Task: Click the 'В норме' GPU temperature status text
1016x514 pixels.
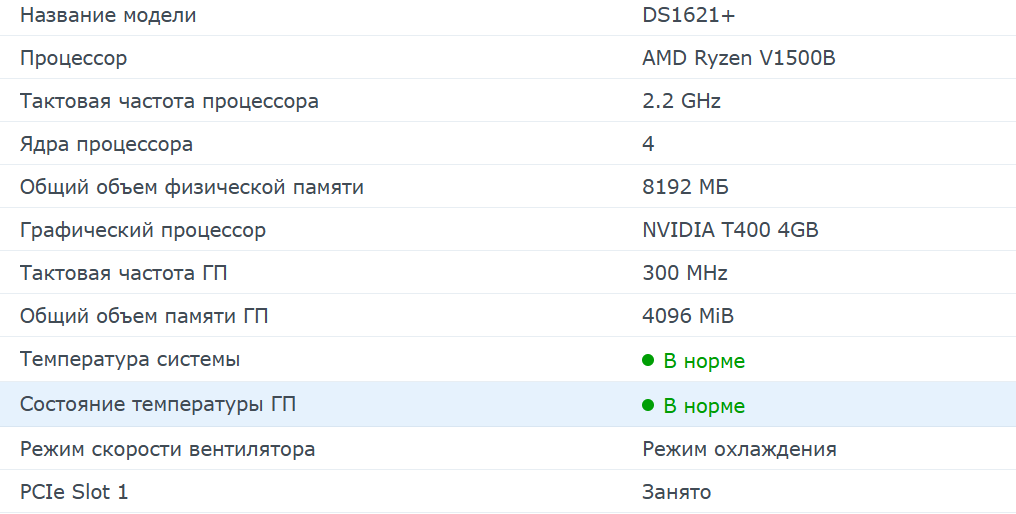Action: [704, 406]
